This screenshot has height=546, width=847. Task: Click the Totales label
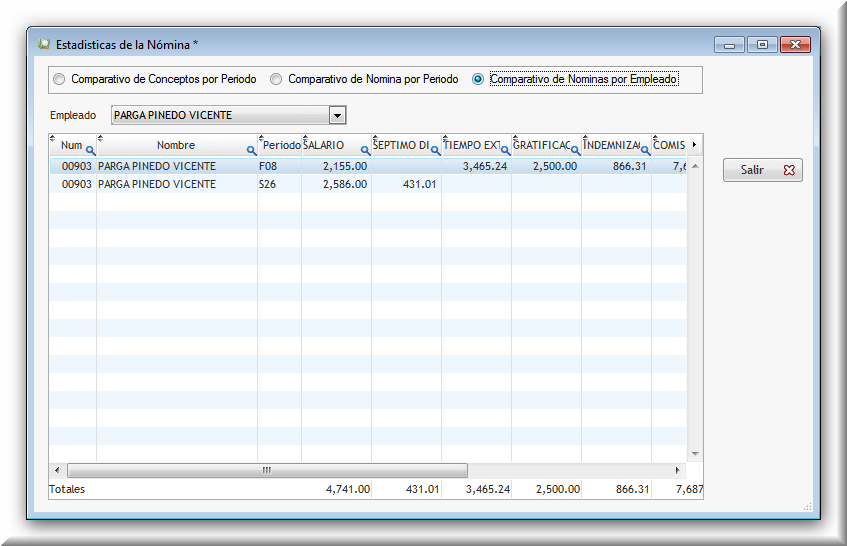(67, 489)
